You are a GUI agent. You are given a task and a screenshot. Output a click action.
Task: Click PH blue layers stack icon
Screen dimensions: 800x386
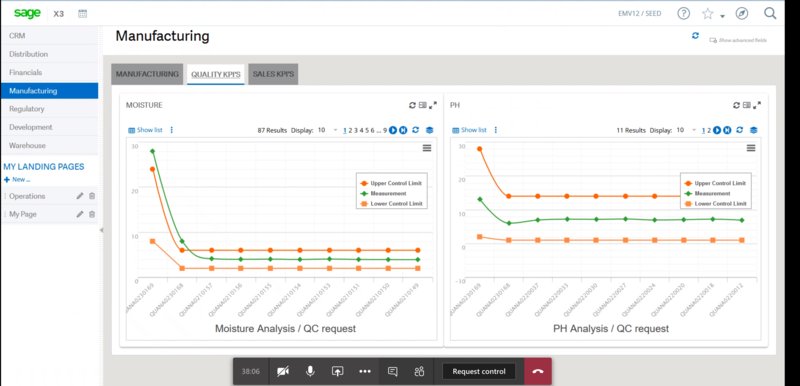[x=754, y=130]
